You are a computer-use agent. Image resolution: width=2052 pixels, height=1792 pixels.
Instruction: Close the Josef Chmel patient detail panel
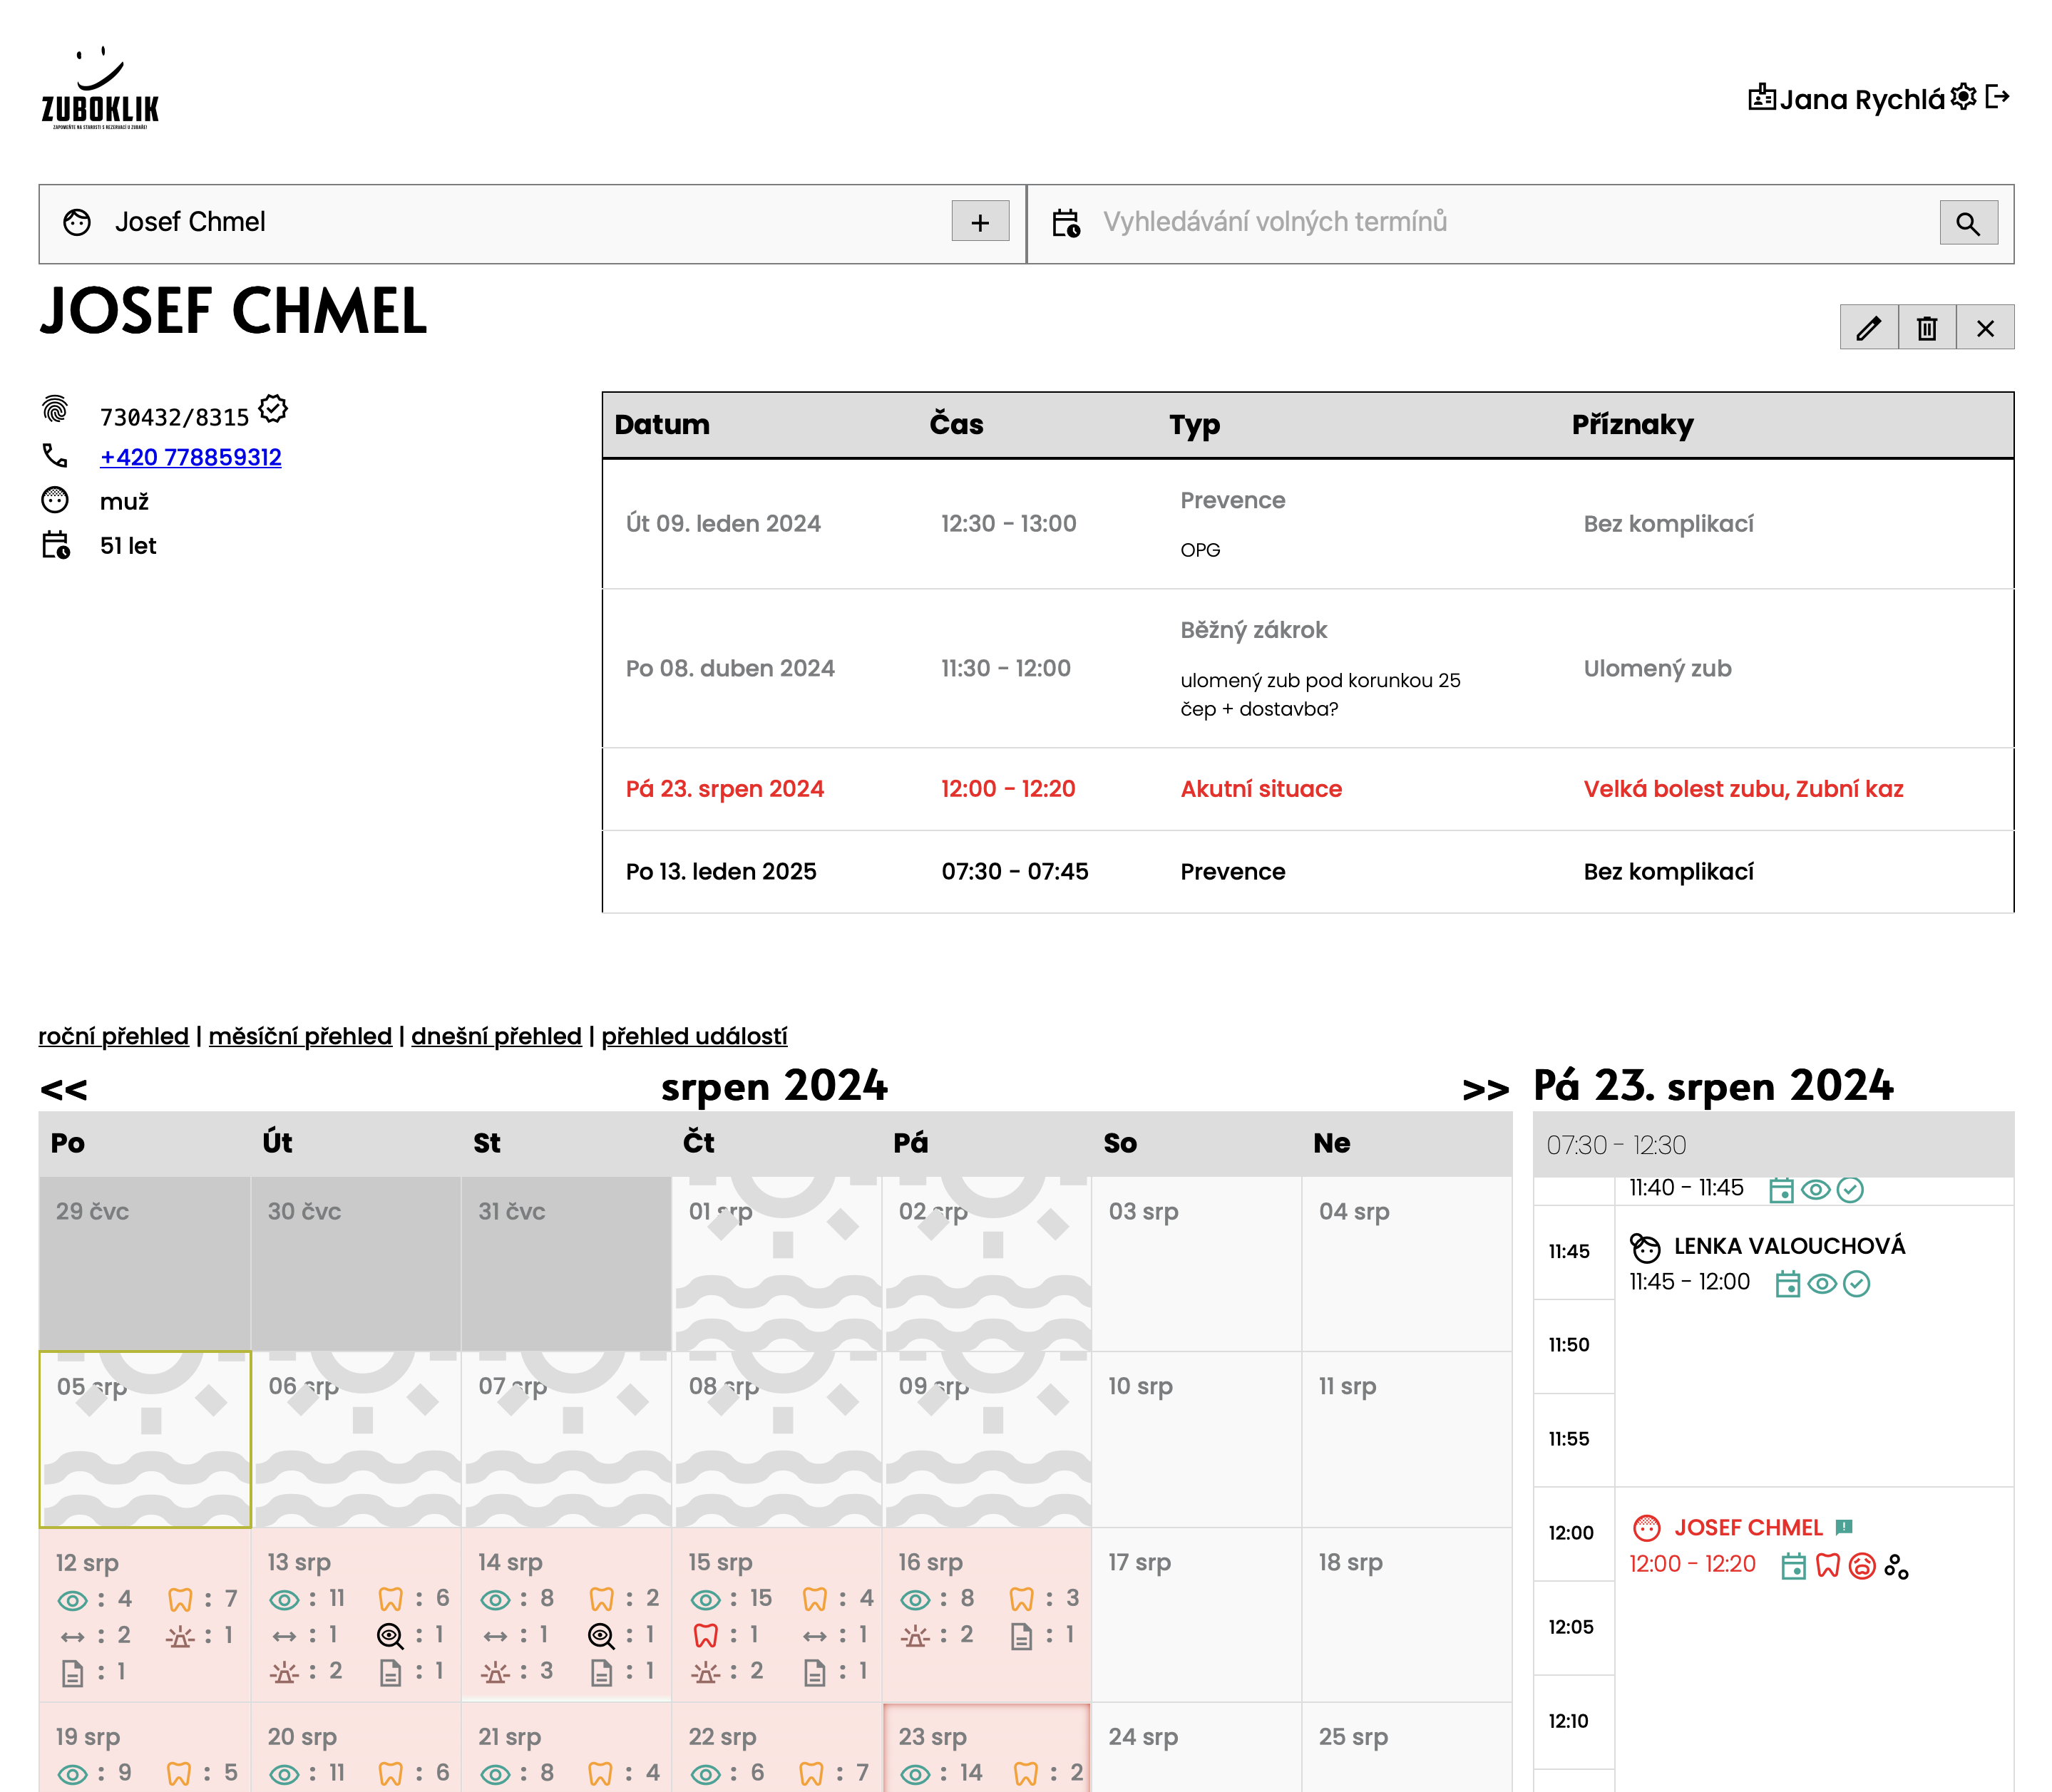click(x=1985, y=328)
